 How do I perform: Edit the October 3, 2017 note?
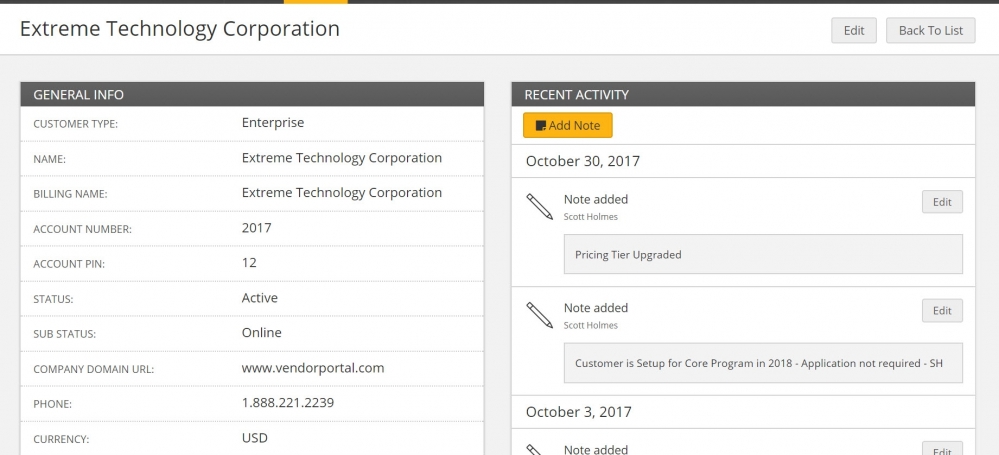point(942,449)
